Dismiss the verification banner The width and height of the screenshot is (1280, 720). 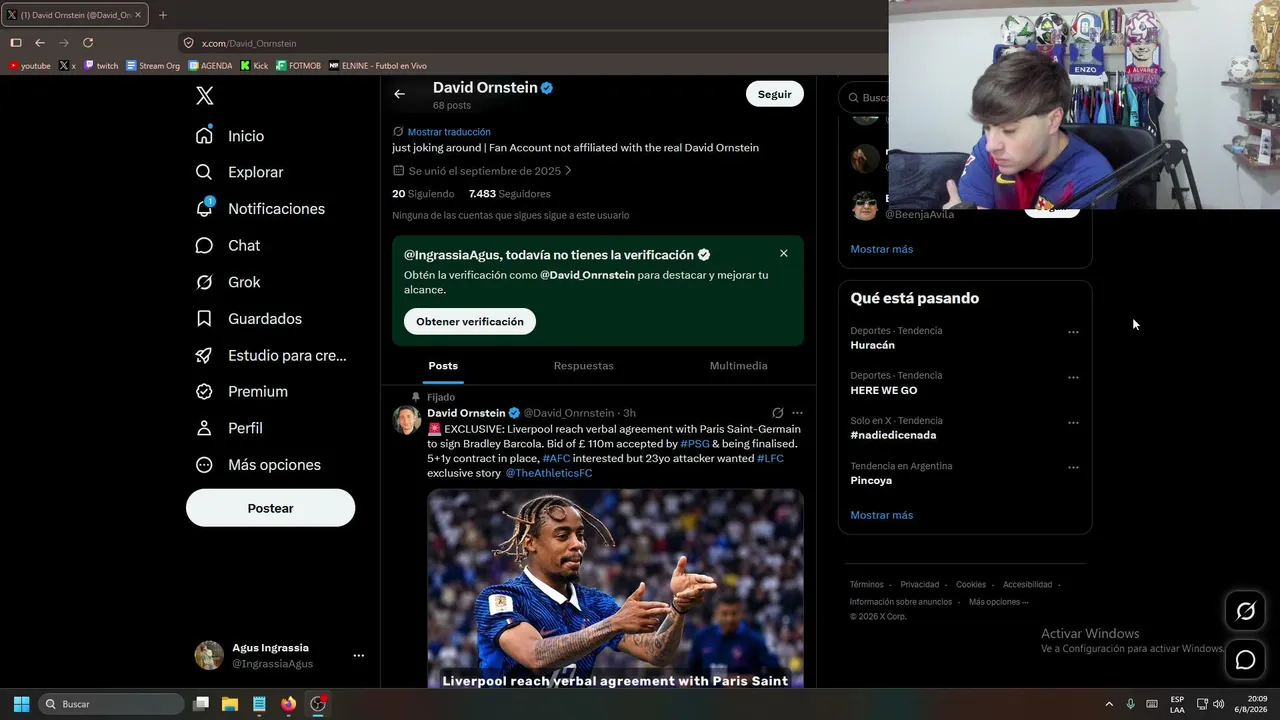783,254
